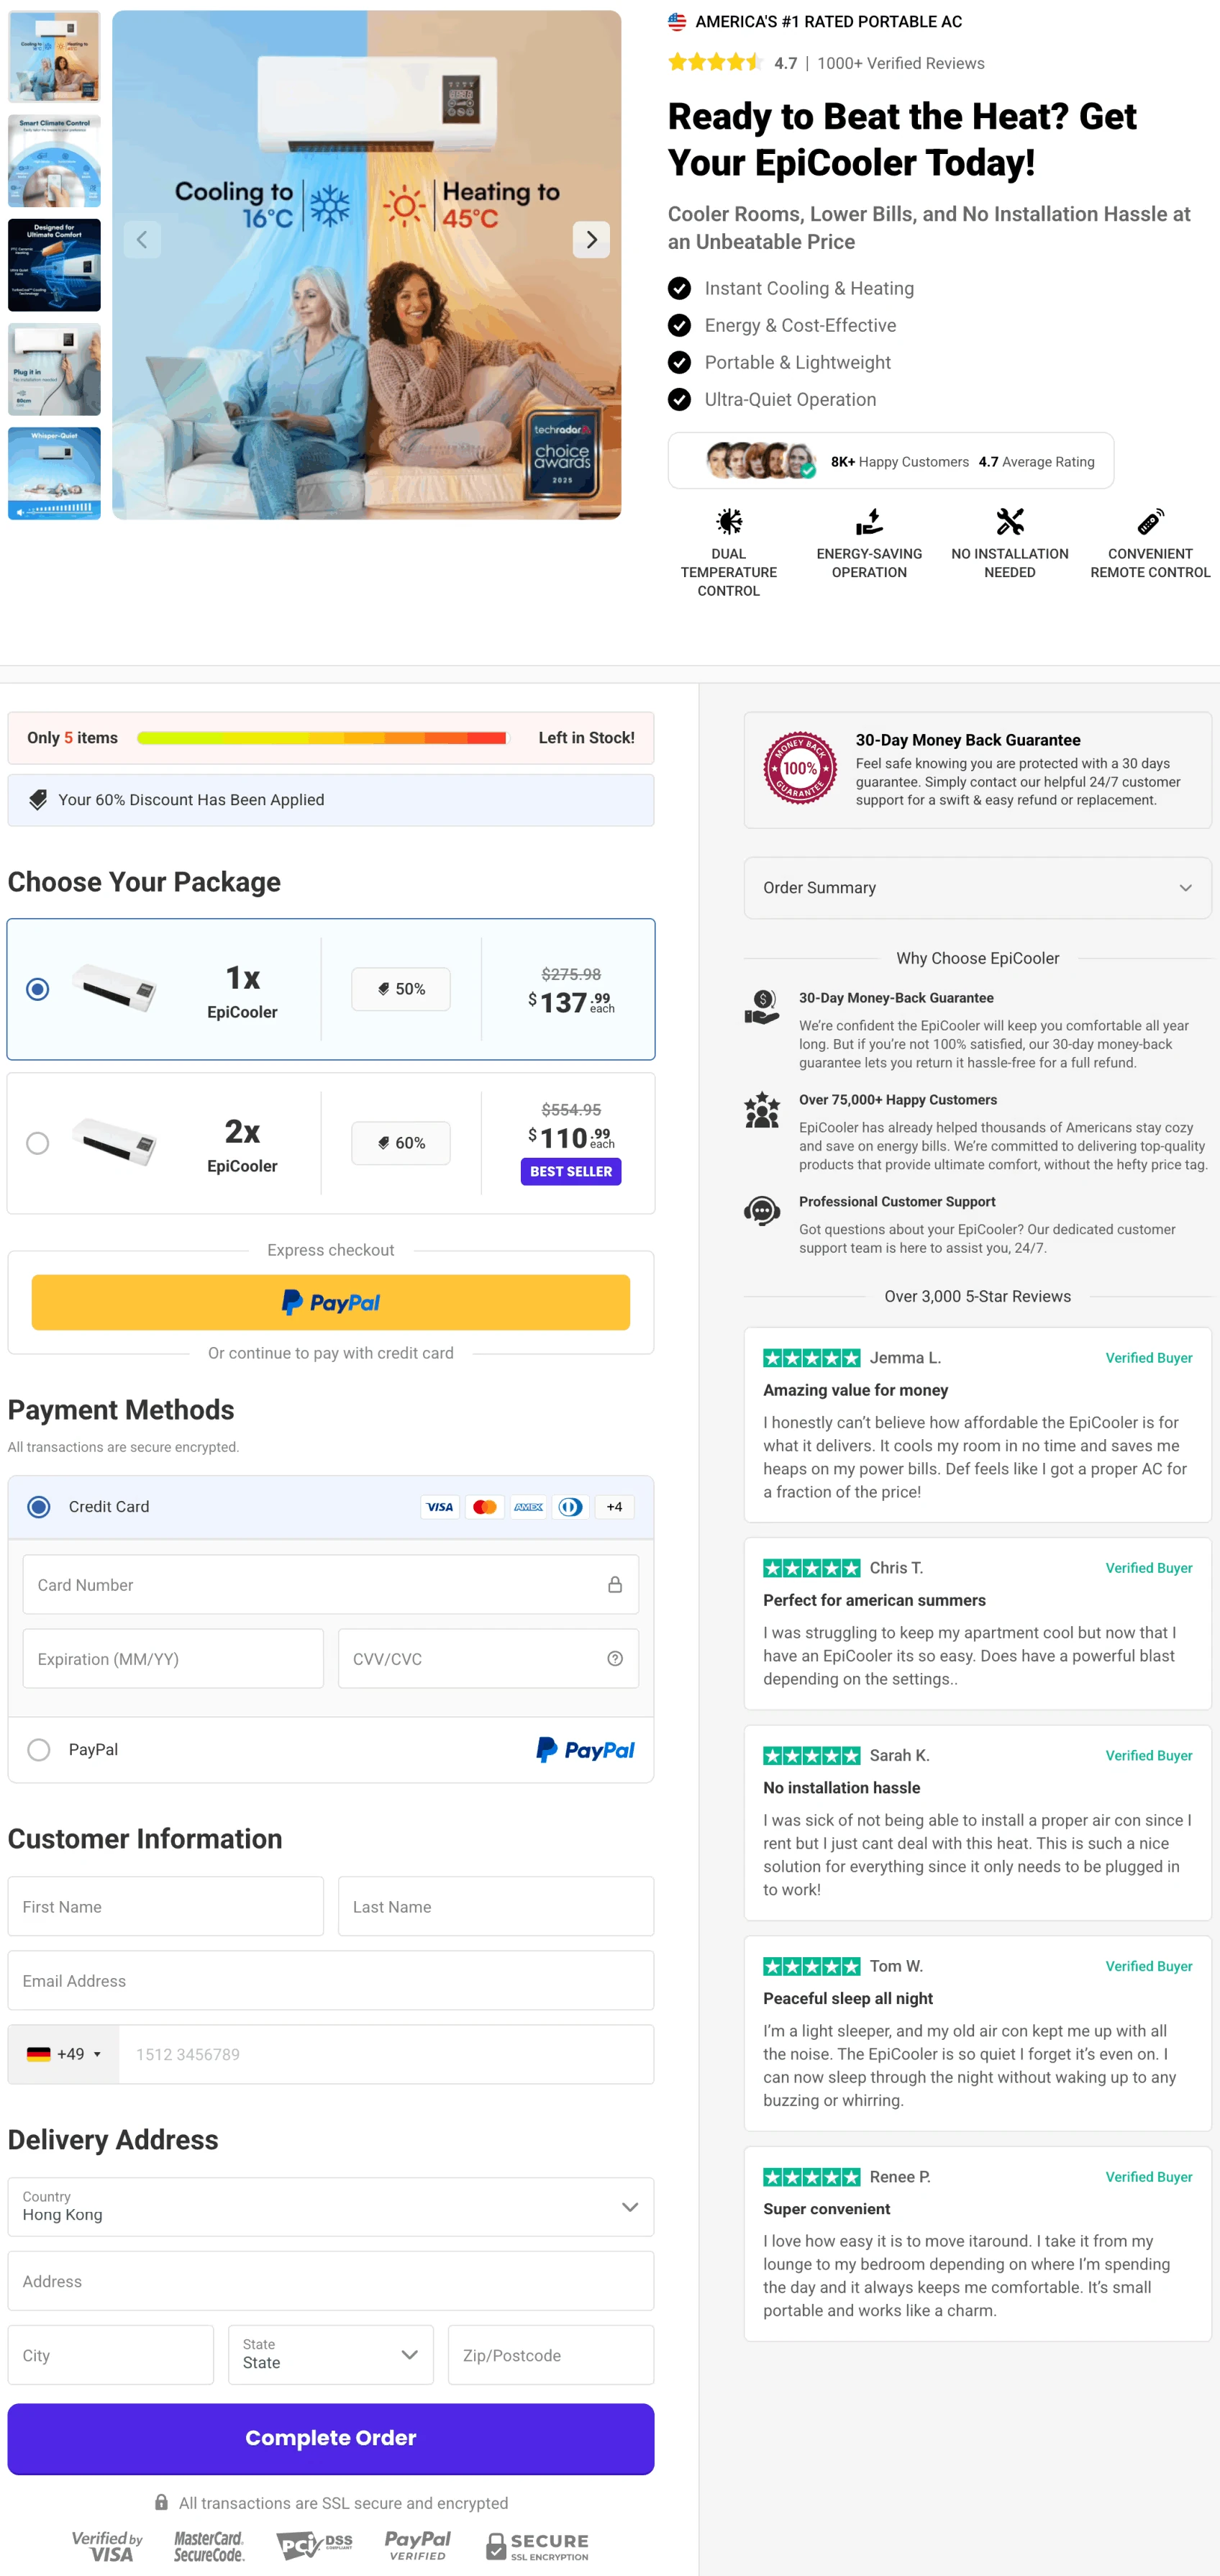Select the Whisper-Quiet product thumbnail
This screenshot has width=1220, height=2576.
(x=55, y=473)
